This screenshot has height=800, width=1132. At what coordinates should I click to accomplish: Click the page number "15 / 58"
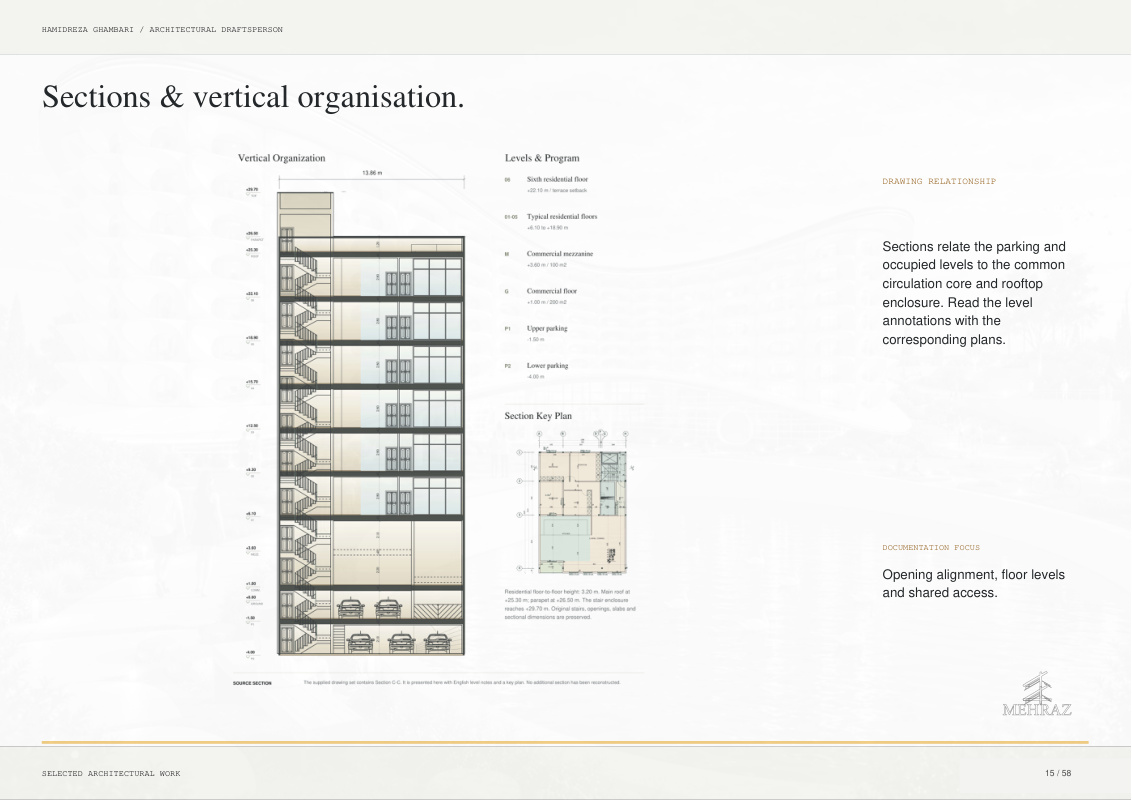click(x=1058, y=773)
